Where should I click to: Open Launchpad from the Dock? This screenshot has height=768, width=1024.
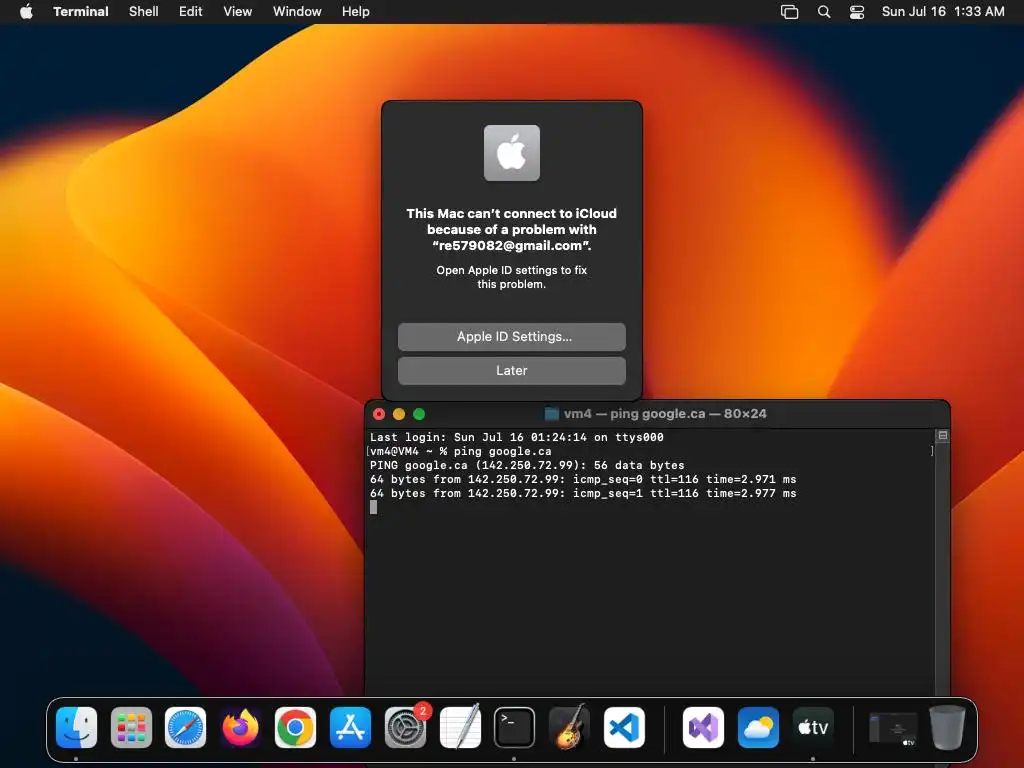[131, 727]
